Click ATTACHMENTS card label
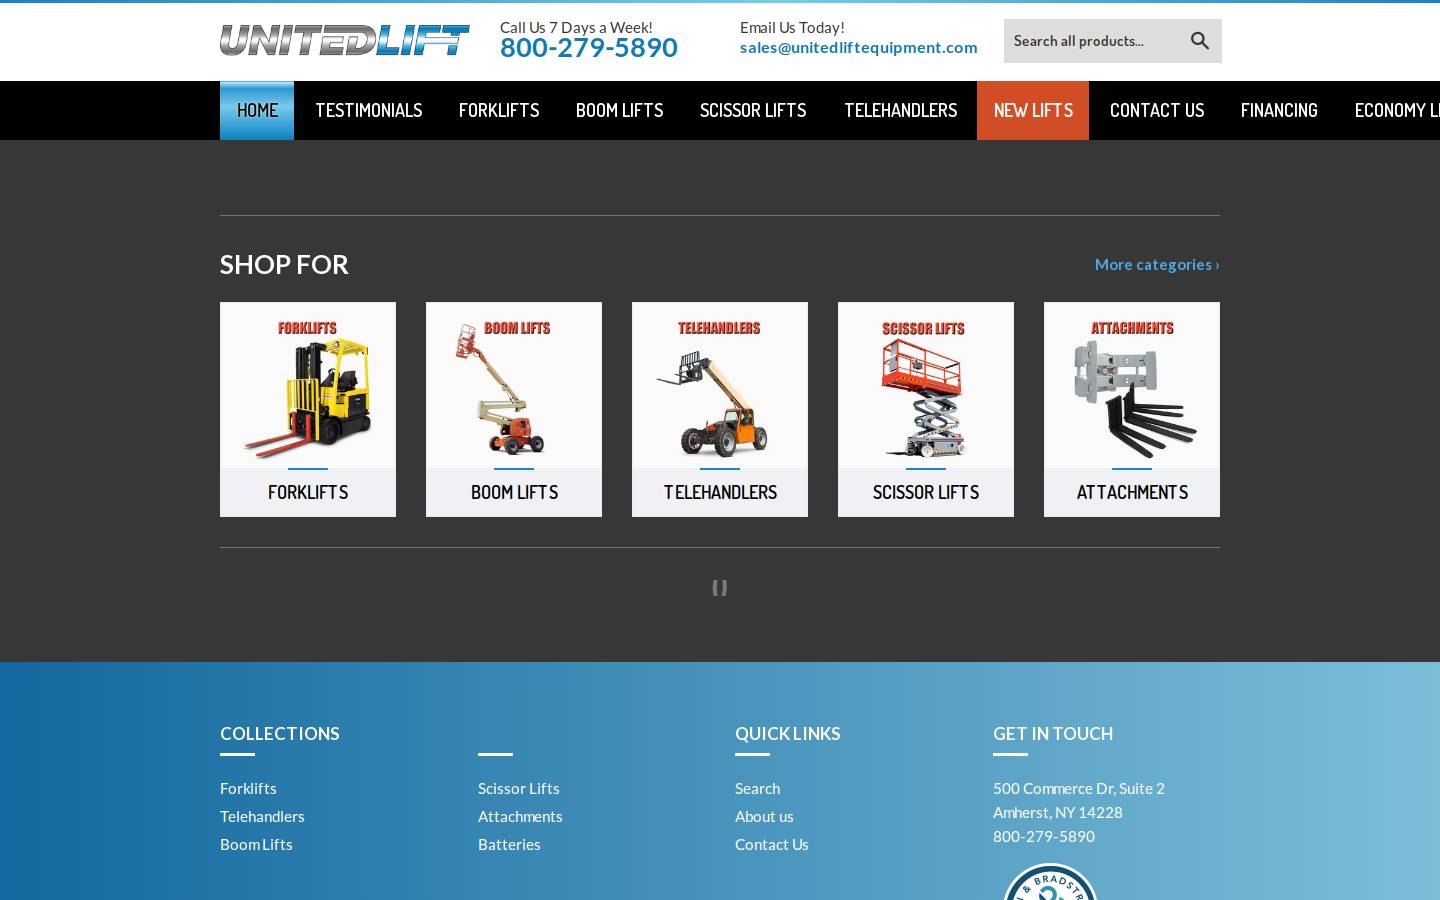1440x900 pixels. (1132, 492)
